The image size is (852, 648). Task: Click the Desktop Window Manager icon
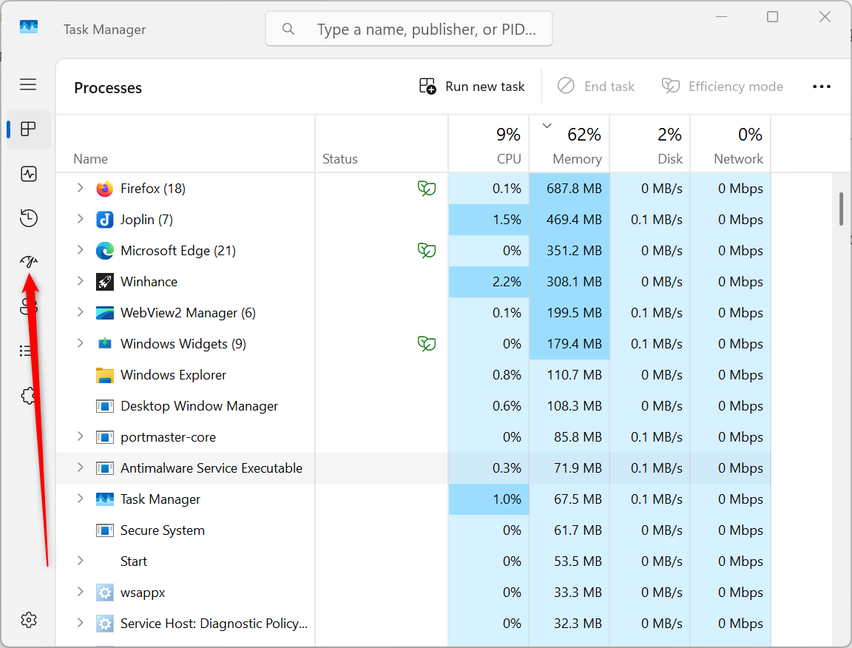point(104,406)
